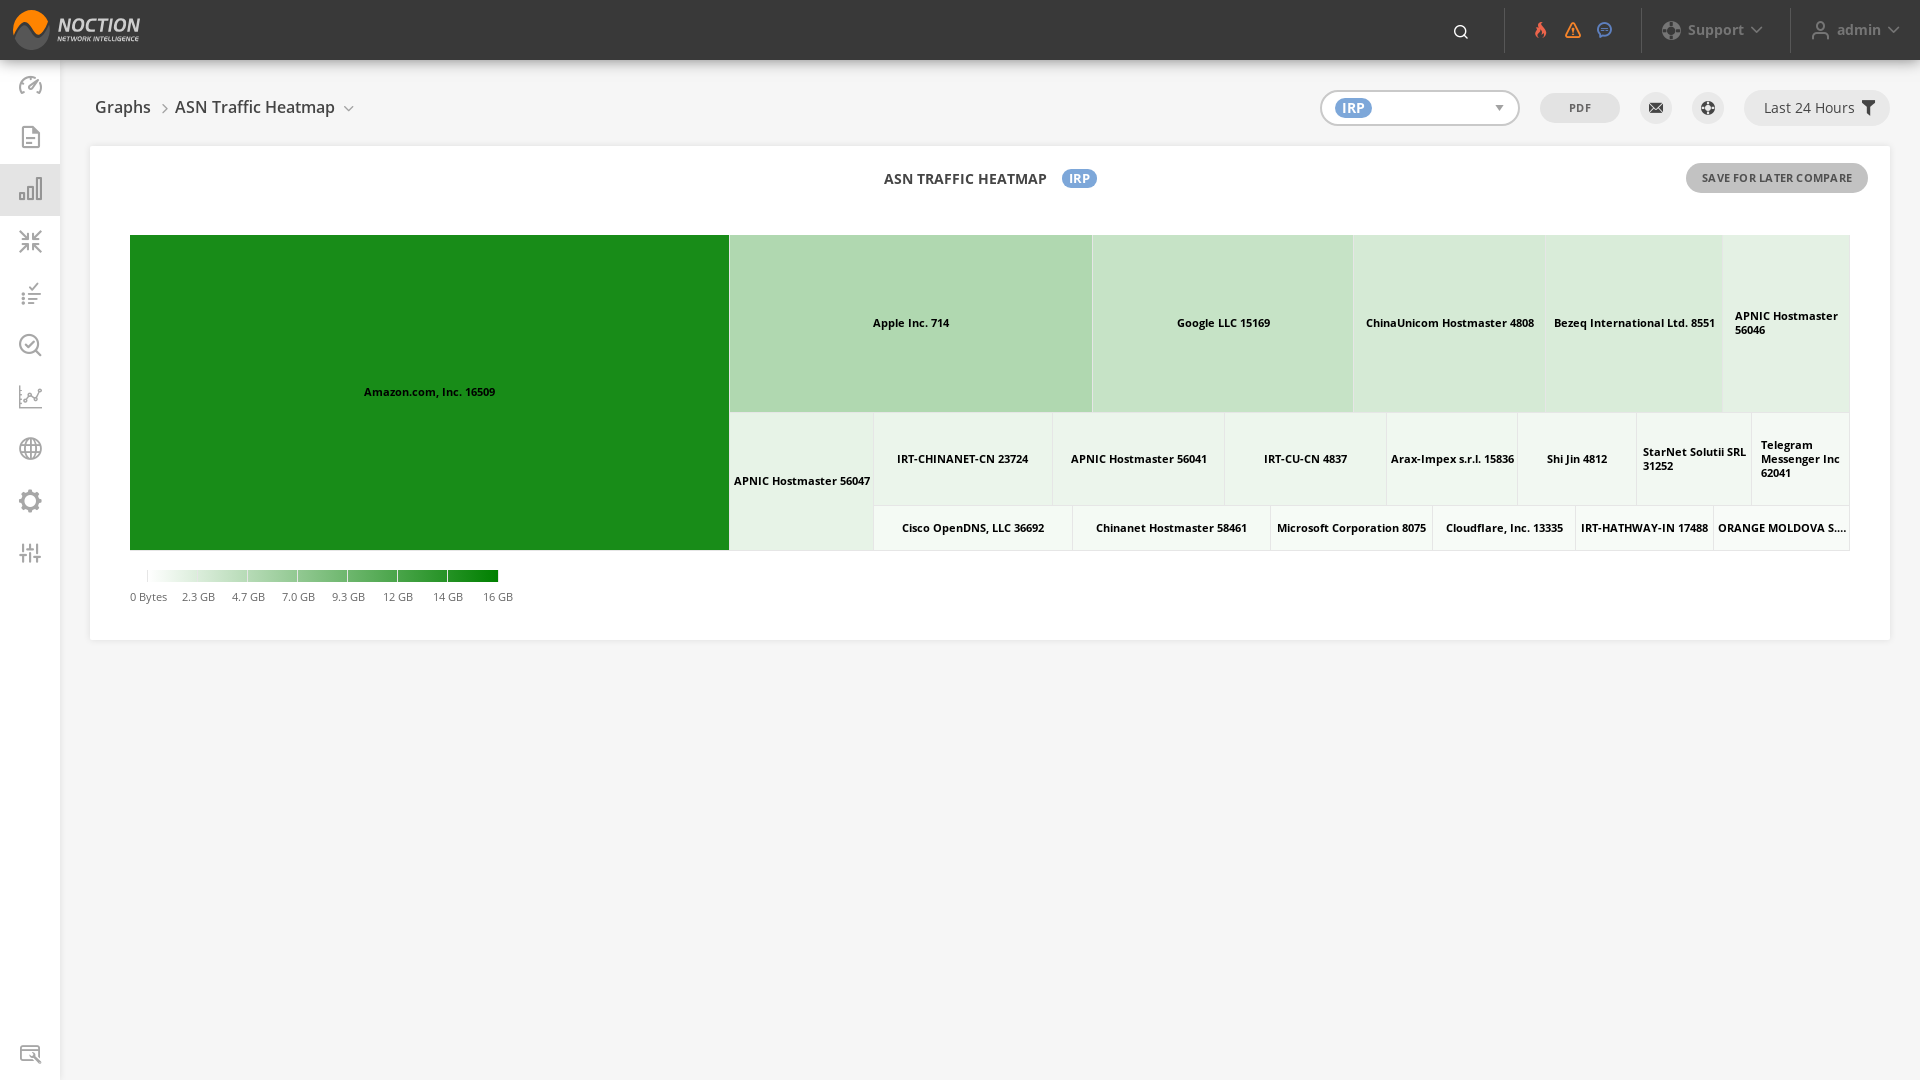Open the magnifier check sidebar icon

click(x=30, y=345)
